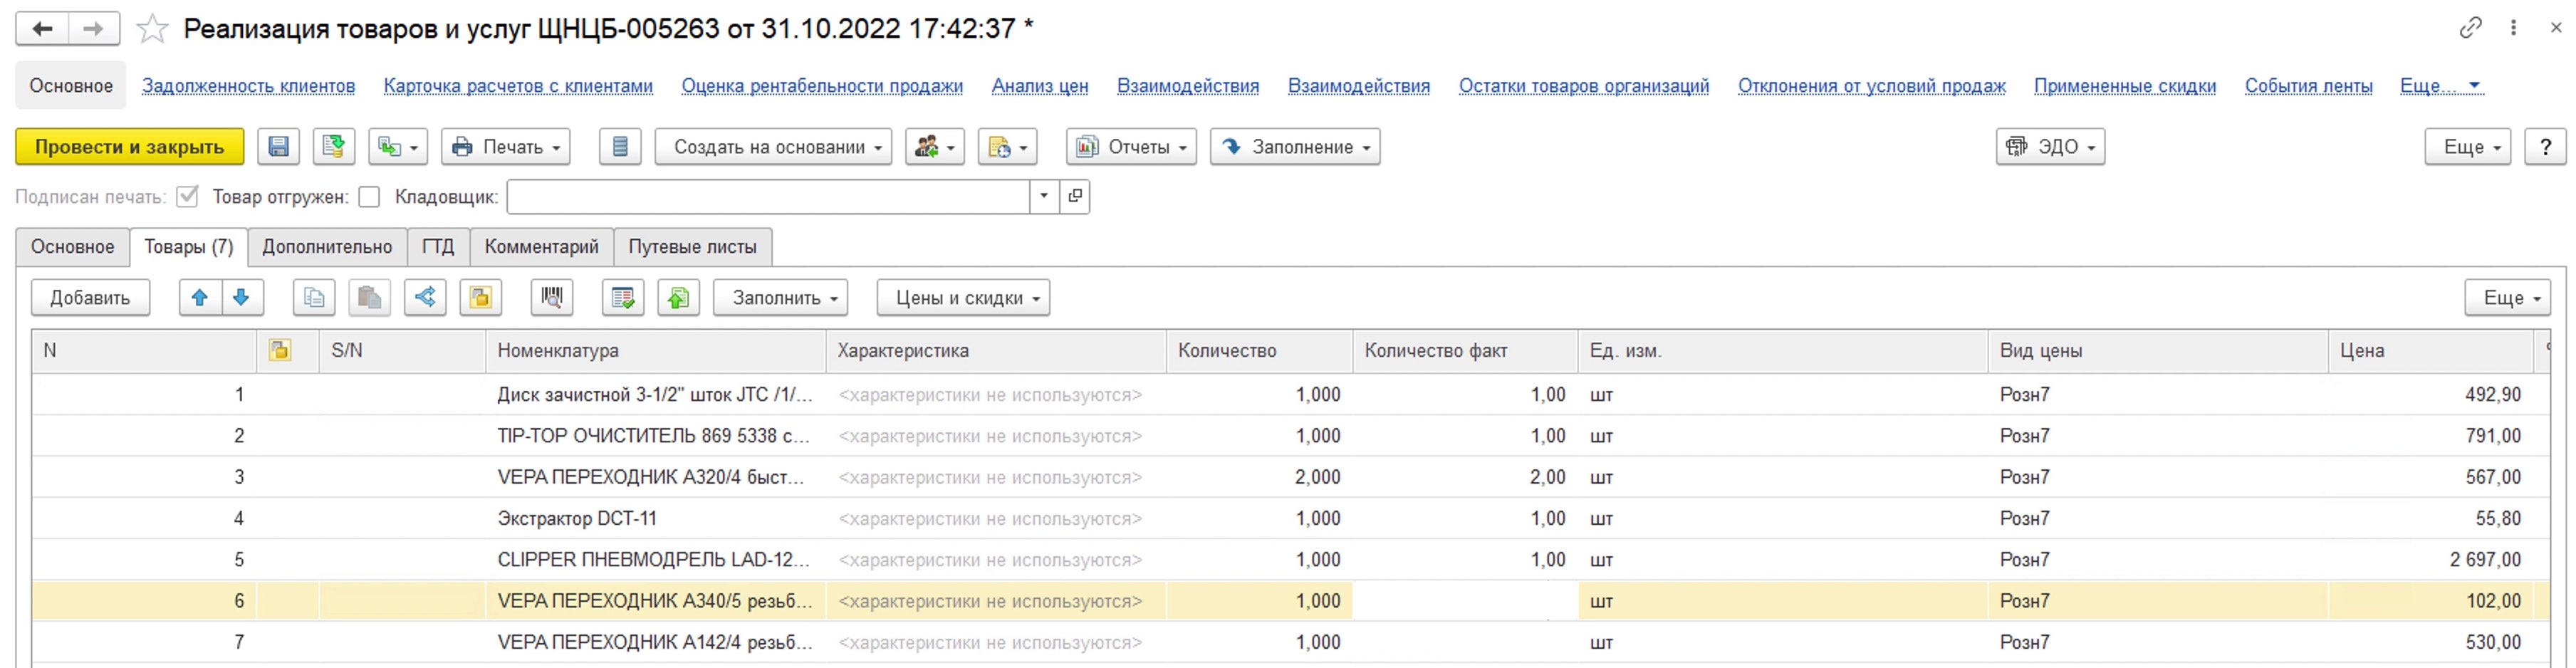This screenshot has height=668, width=2576.
Task: Move selected row down with blue arrow
Action: point(242,298)
